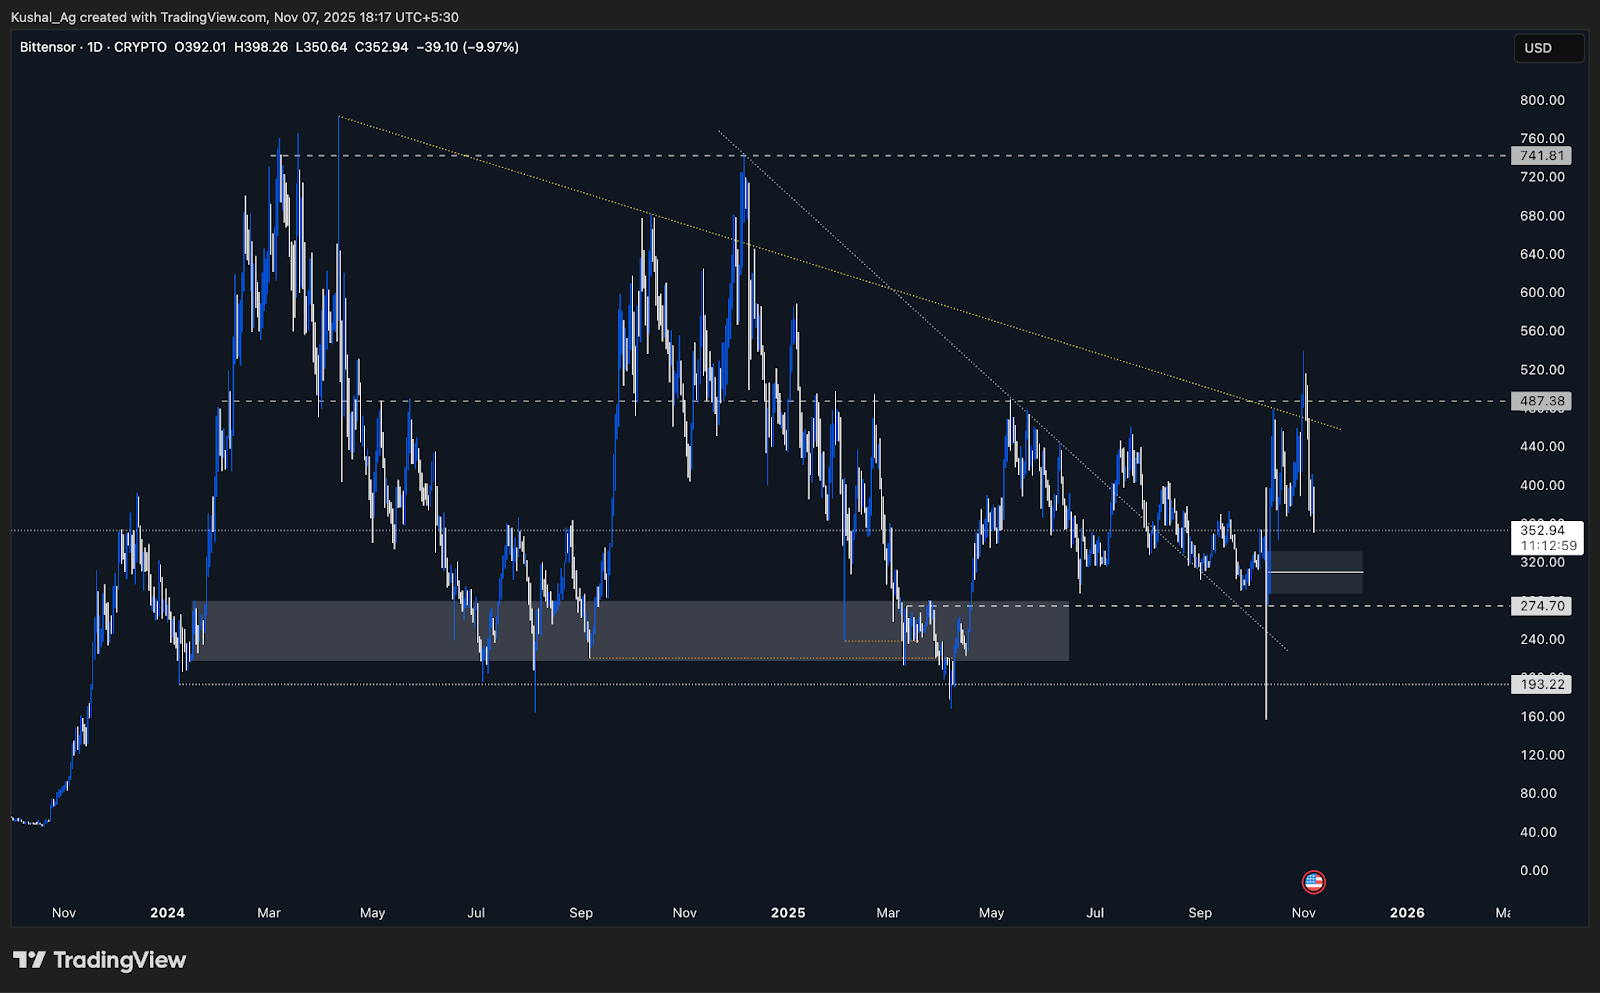
Task: Click the 120.00 price axis label
Action: pos(1542,755)
